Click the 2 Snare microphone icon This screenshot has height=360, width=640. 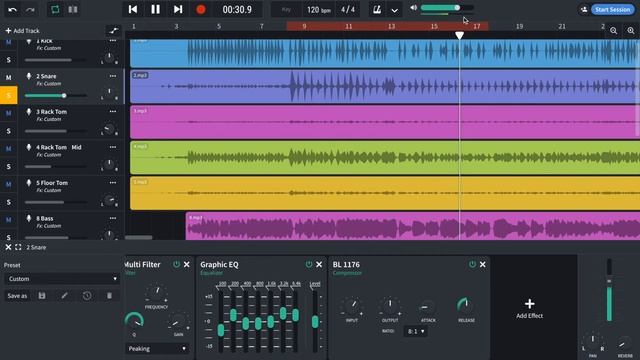29,76
